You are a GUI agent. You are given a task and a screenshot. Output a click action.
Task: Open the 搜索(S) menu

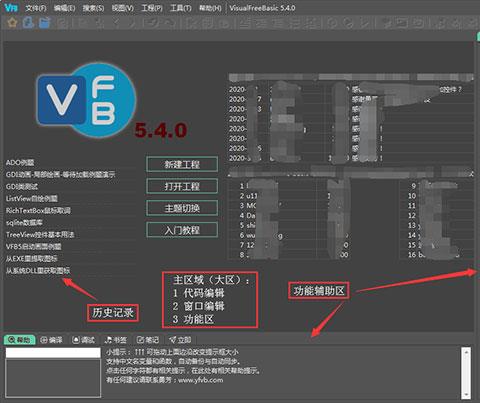pyautogui.click(x=93, y=8)
